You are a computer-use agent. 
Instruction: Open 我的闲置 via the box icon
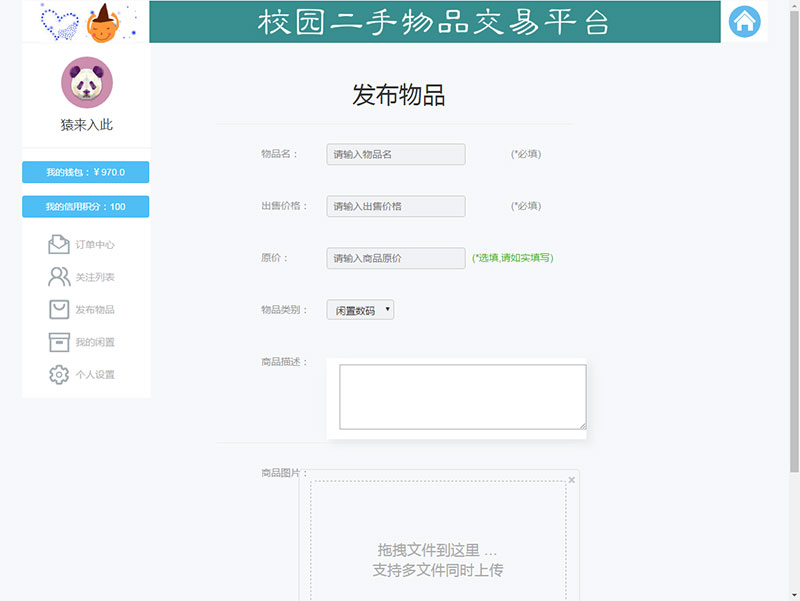[61, 343]
